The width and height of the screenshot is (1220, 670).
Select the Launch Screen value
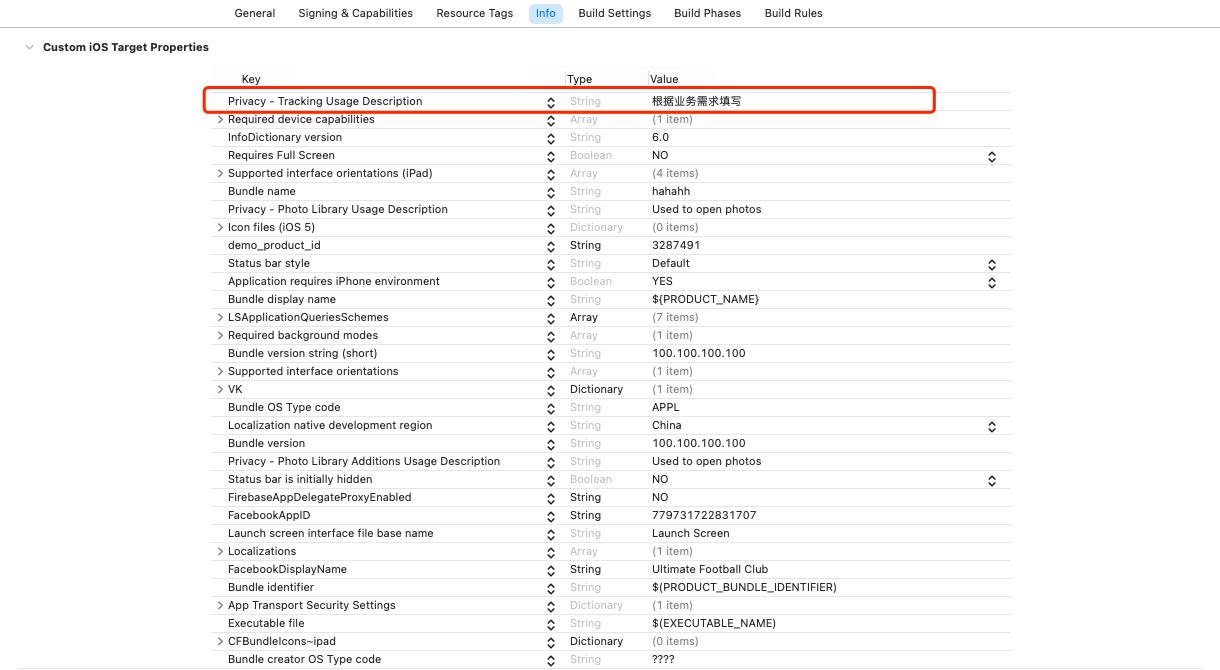(x=691, y=533)
